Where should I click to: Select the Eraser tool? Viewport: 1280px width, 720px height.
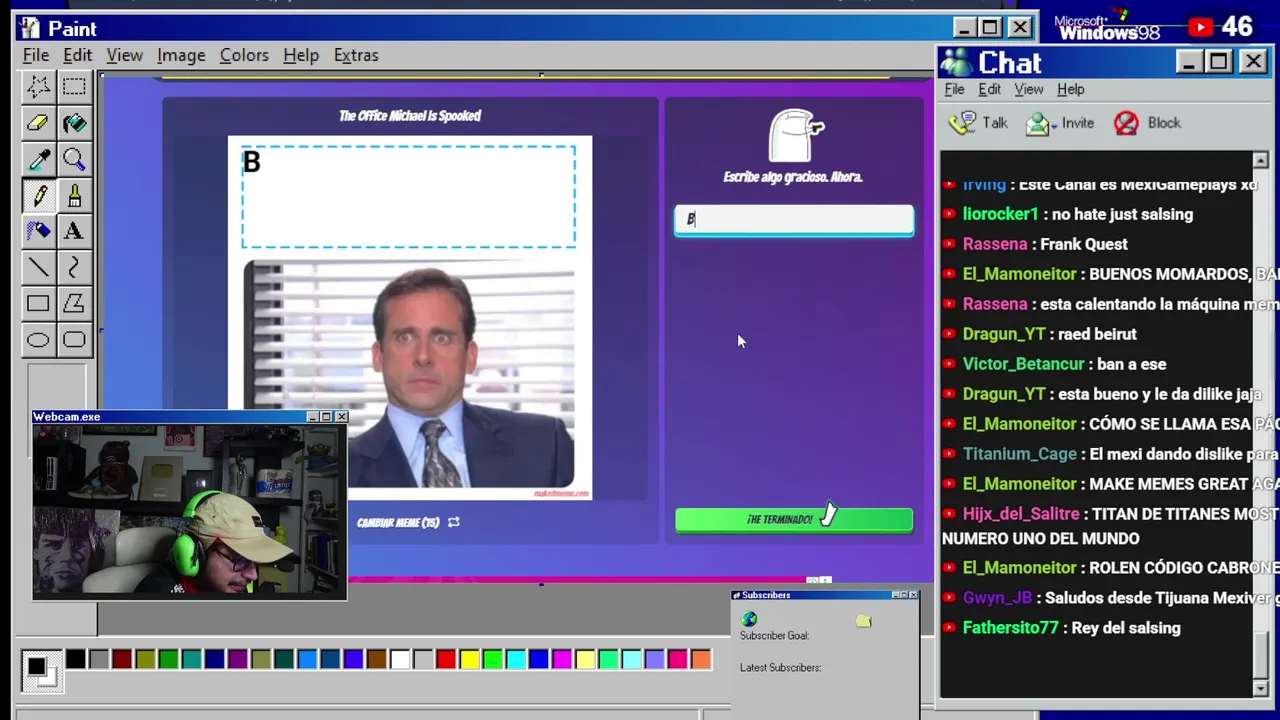[38, 123]
